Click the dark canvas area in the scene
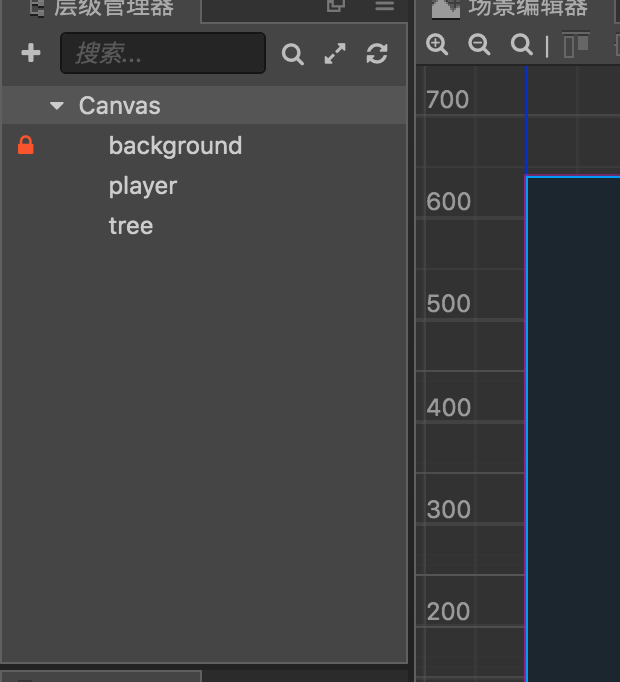Image resolution: width=620 pixels, height=682 pixels. pyautogui.click(x=573, y=420)
